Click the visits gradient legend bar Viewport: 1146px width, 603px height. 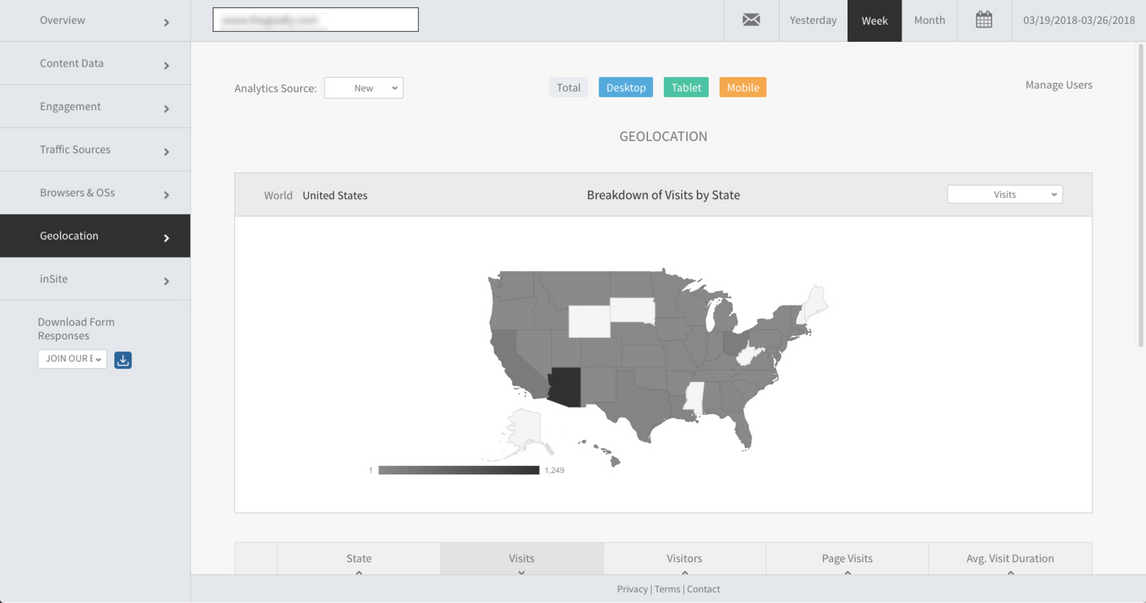[x=458, y=470]
